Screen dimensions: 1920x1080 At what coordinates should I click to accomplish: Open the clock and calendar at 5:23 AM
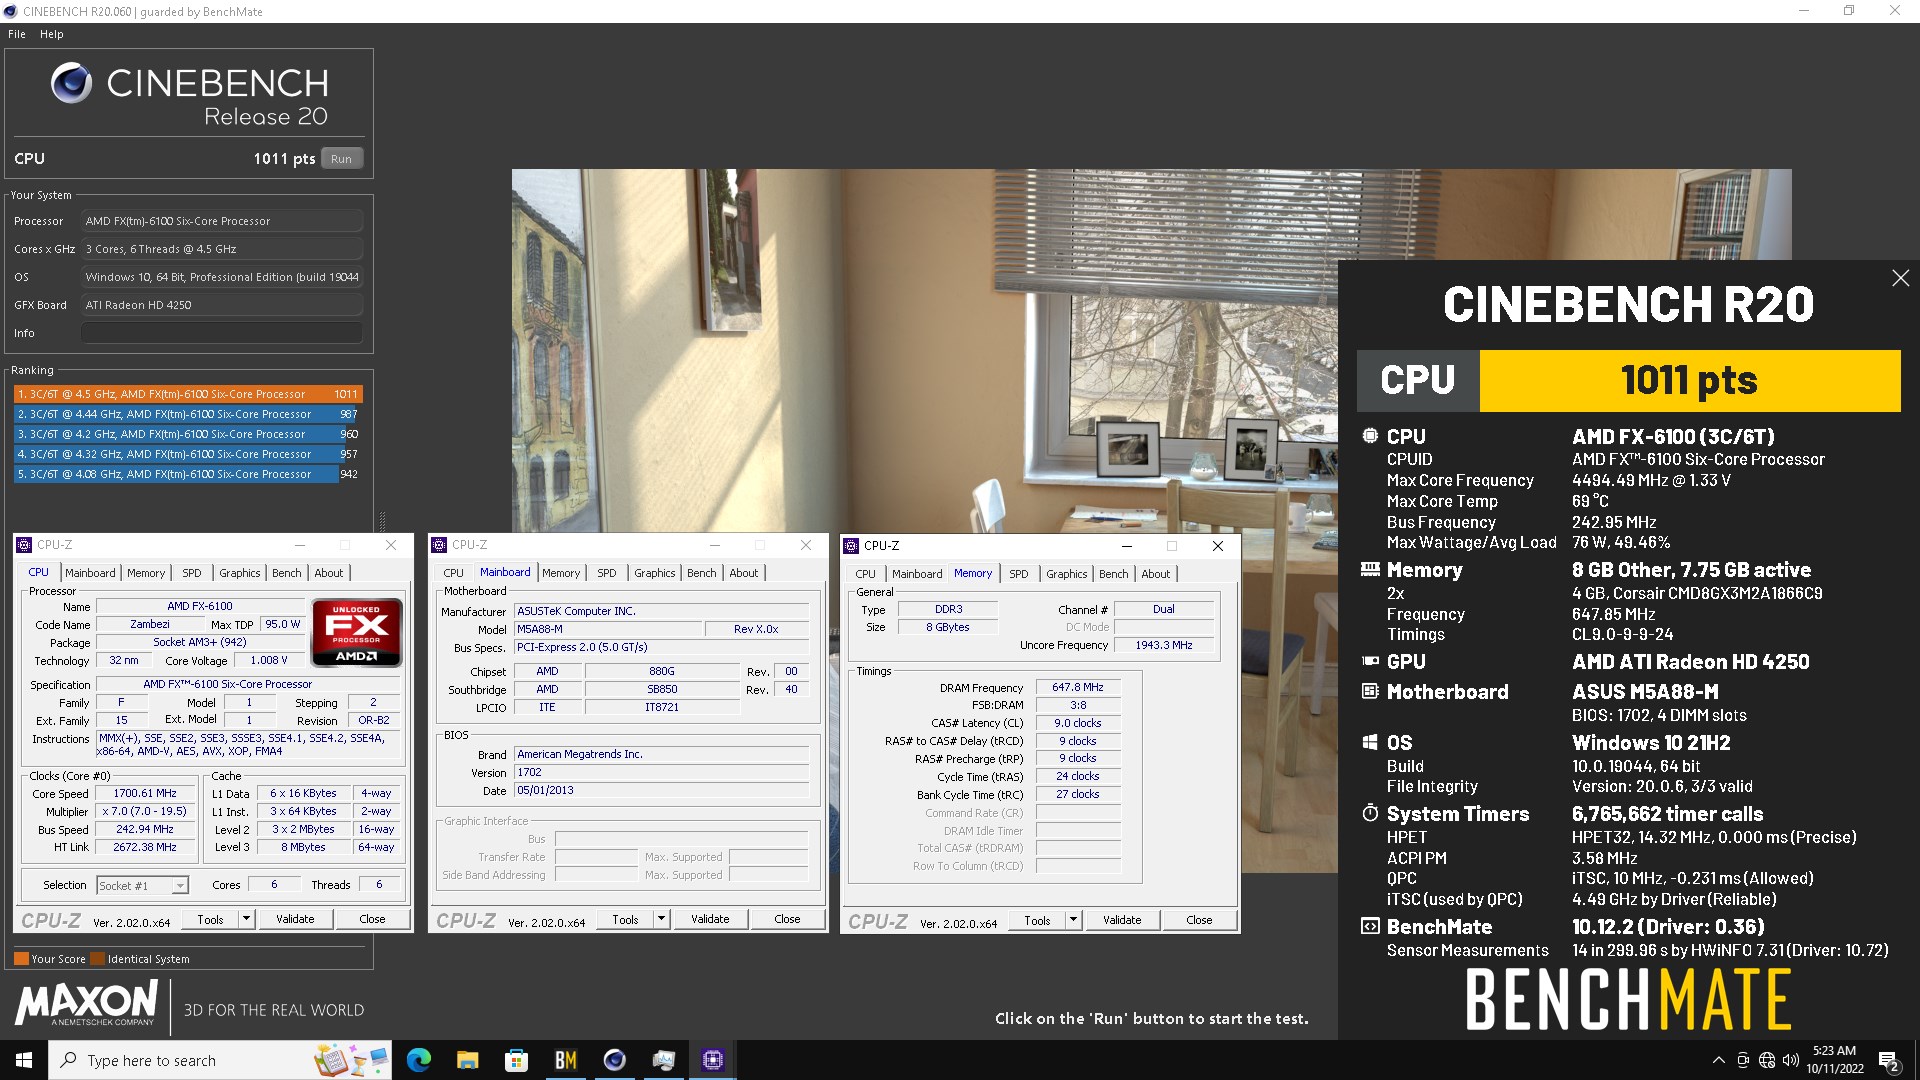pos(1834,1060)
